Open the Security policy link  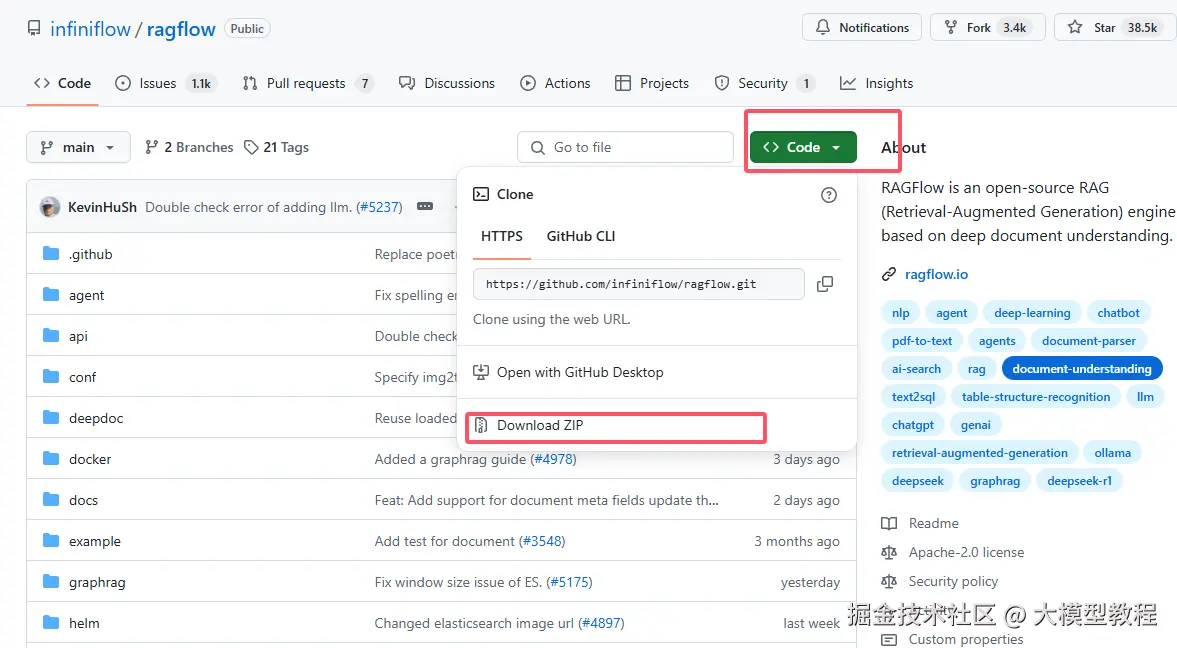[953, 581]
